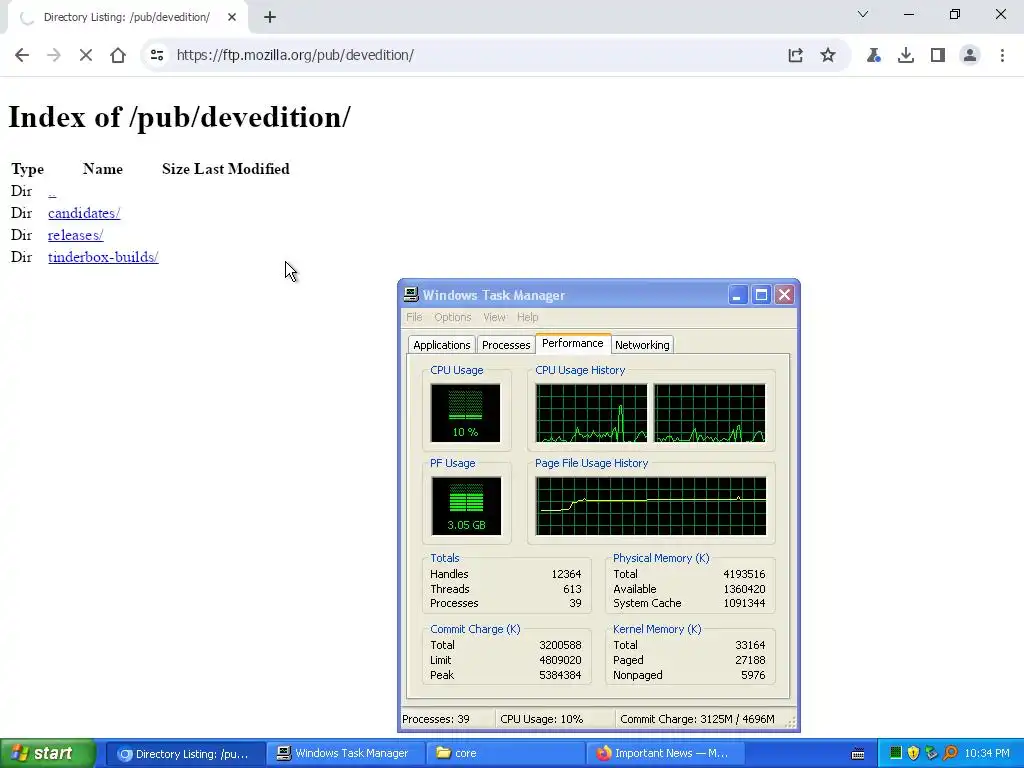Click Physical Memory Available 1360420
1024x768 pixels.
tap(744, 589)
